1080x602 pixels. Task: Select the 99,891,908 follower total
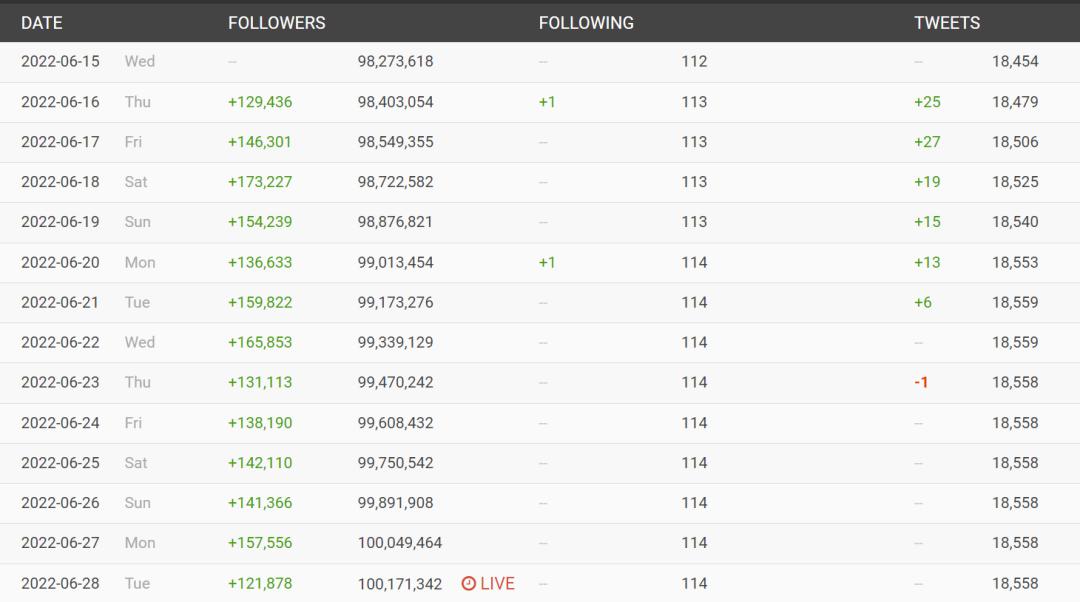click(395, 503)
